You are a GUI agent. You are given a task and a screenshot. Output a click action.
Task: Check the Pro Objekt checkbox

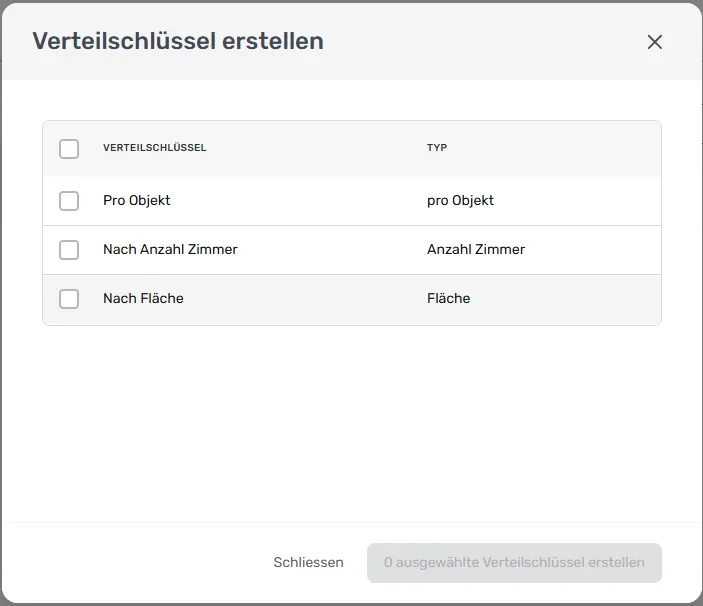point(69,201)
